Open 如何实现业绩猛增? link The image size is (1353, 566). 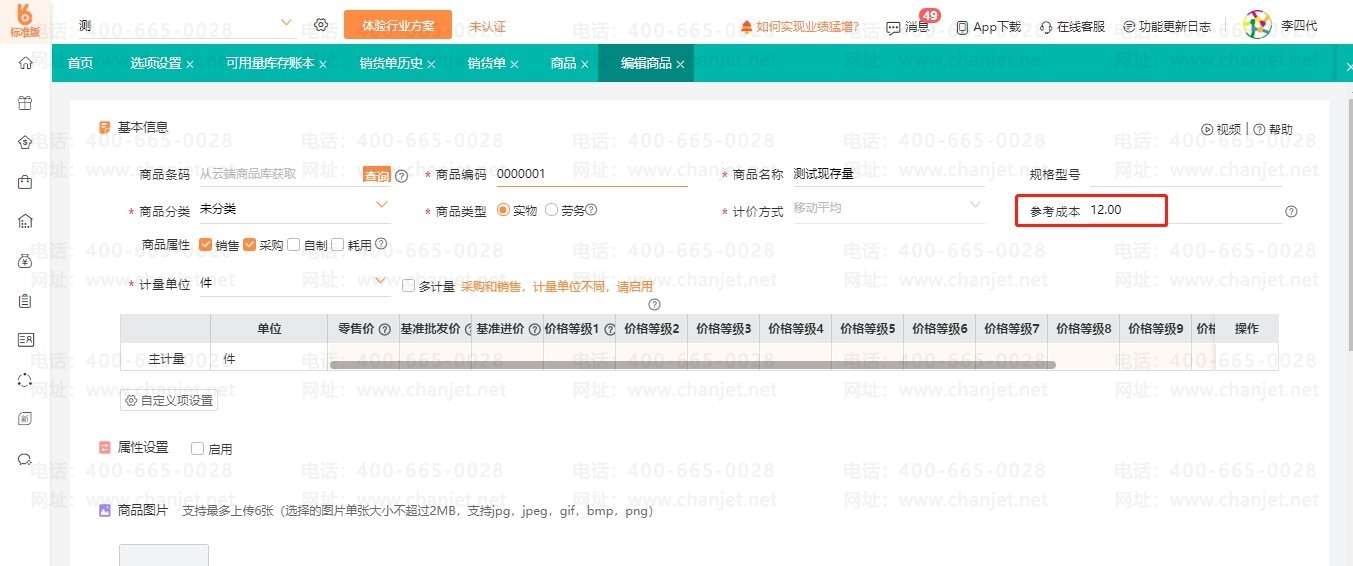pyautogui.click(x=799, y=27)
